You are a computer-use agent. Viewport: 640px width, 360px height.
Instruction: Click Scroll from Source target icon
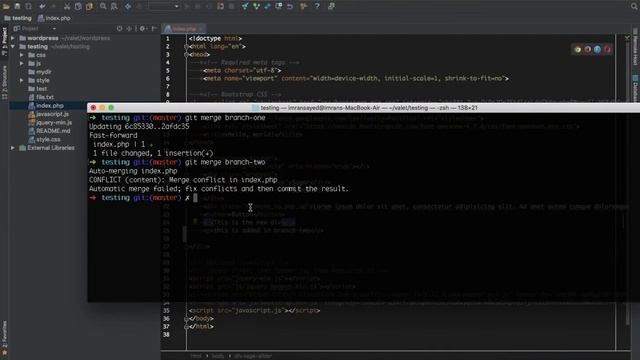point(119,29)
